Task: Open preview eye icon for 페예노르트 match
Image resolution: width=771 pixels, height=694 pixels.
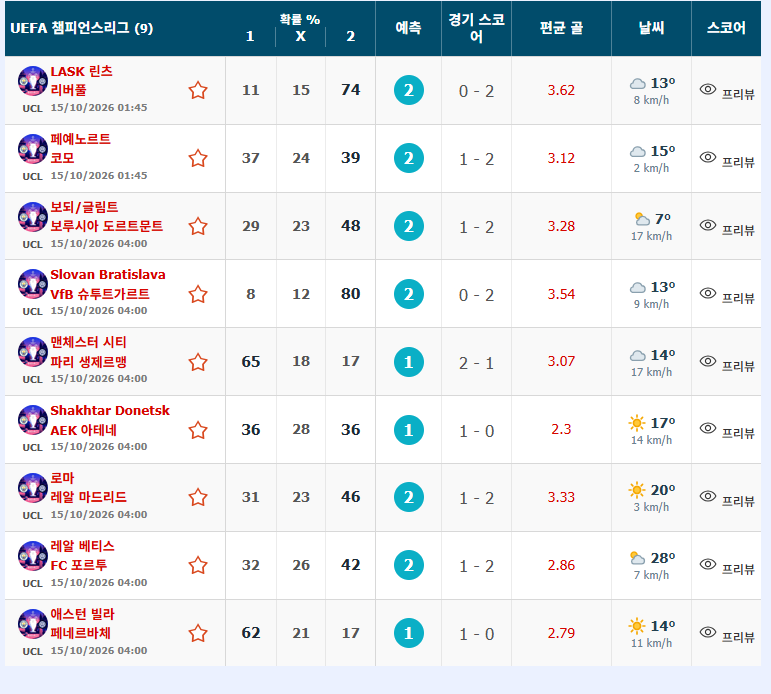Action: coord(708,157)
